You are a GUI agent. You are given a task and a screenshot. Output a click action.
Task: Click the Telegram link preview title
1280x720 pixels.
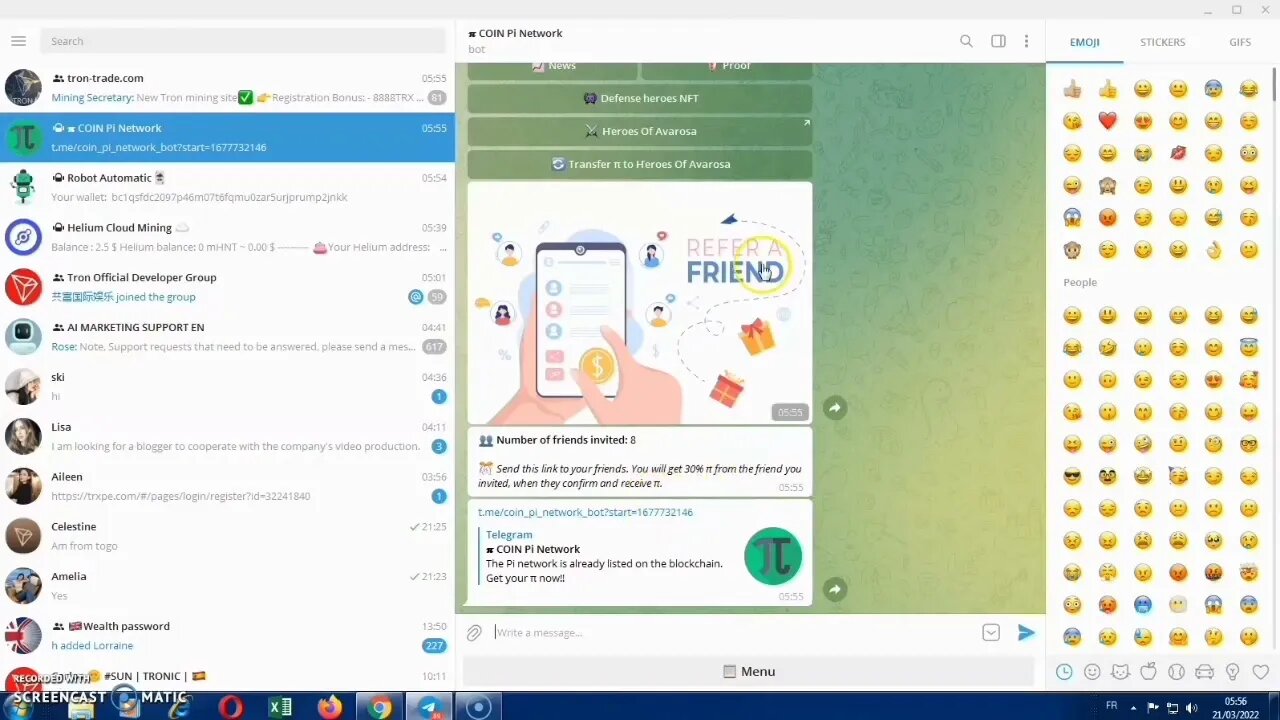(509, 535)
